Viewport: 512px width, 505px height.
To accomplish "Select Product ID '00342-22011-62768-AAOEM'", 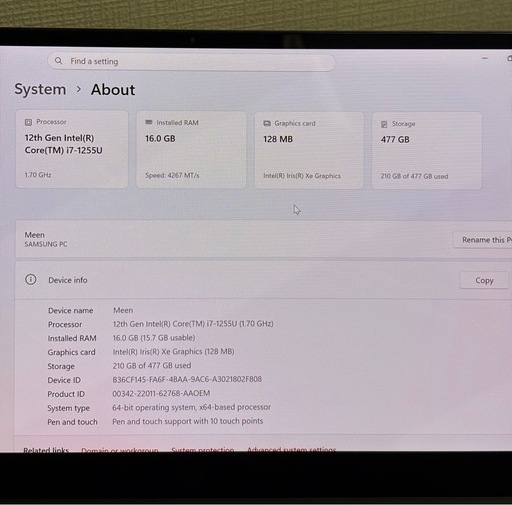I will coord(161,393).
